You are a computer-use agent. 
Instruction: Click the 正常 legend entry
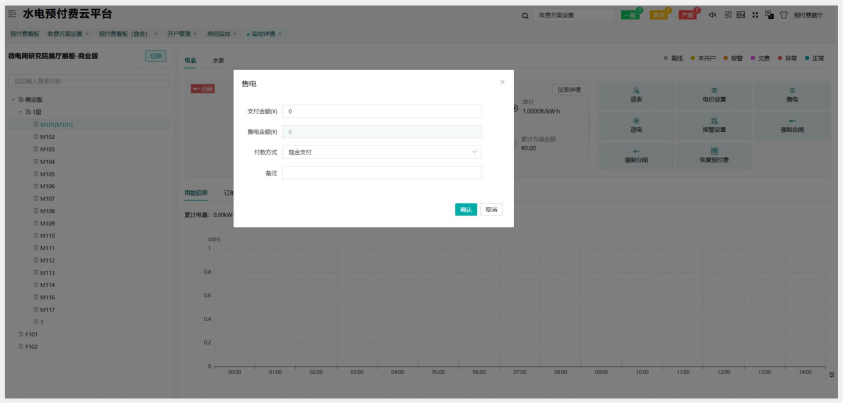pyautogui.click(x=815, y=58)
